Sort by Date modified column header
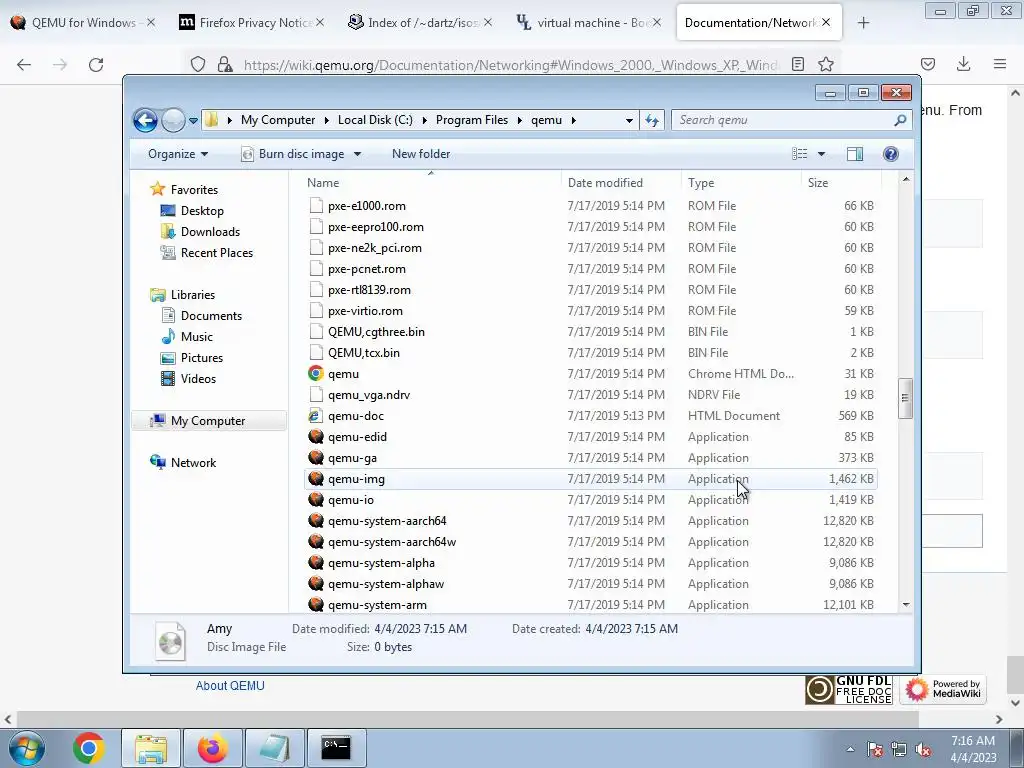Image resolution: width=1024 pixels, height=768 pixels. [620, 183]
